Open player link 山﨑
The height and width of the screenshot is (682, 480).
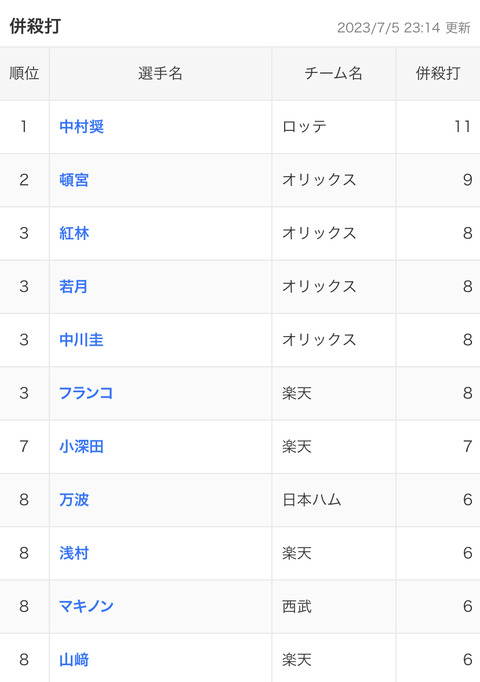pos(74,659)
